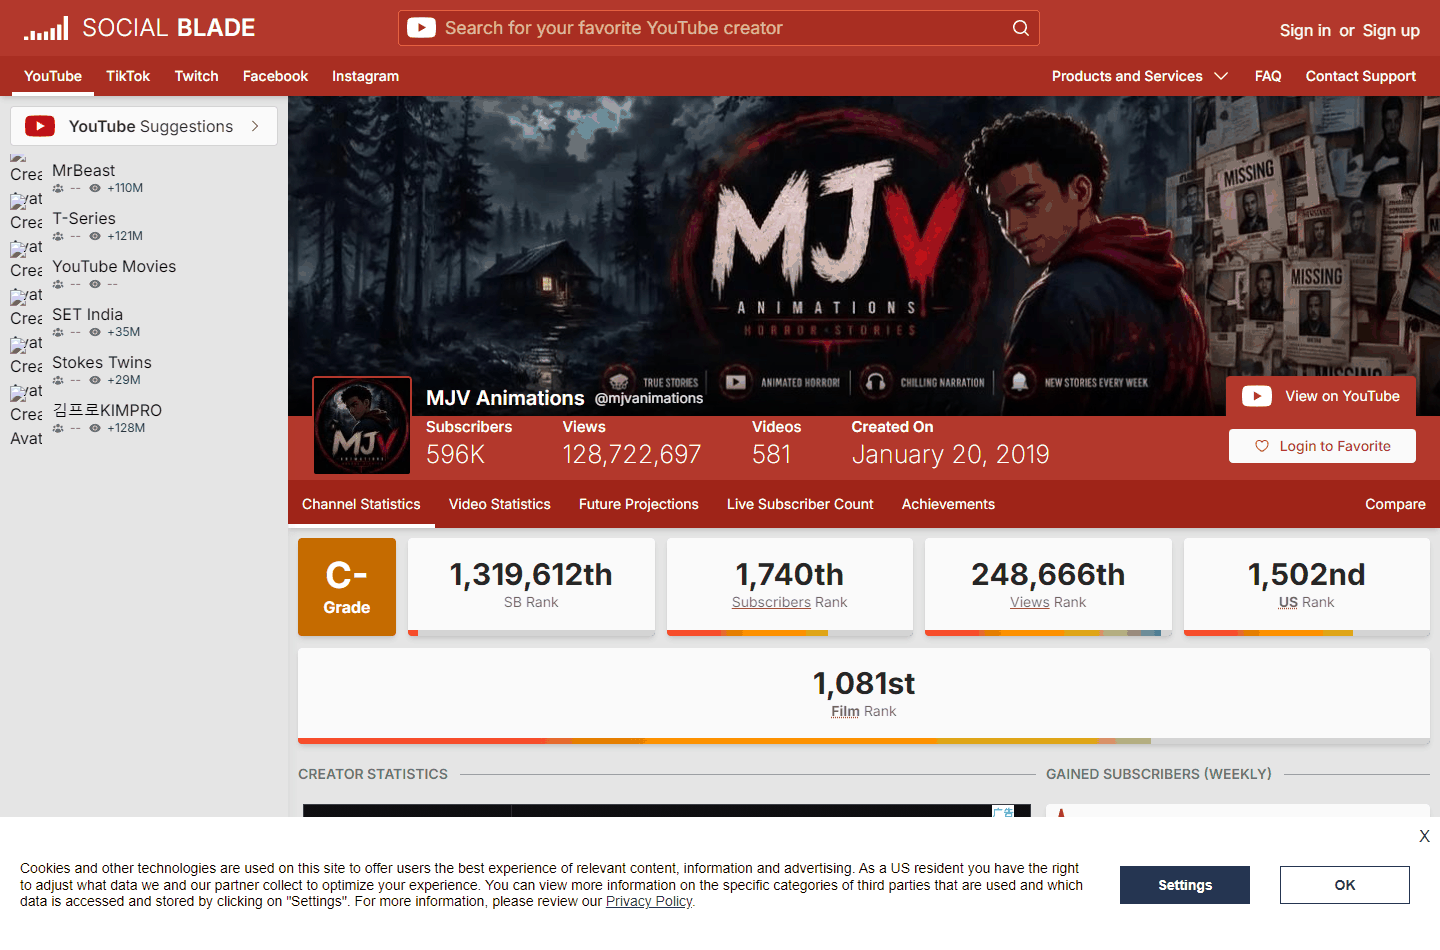Screen dimensions: 1440x950
Task: Click the CREATOR STATISTICS heading
Action: [373, 774]
